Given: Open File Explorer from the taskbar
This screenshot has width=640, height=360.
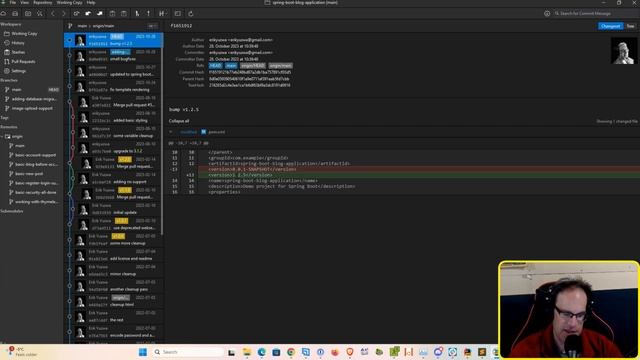Looking at the screenshot, I should [x=247, y=352].
